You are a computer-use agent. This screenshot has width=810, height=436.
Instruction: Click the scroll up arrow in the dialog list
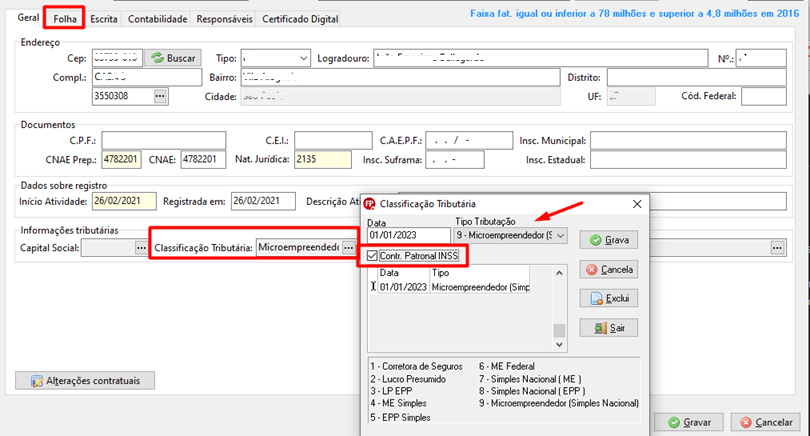coord(559,273)
